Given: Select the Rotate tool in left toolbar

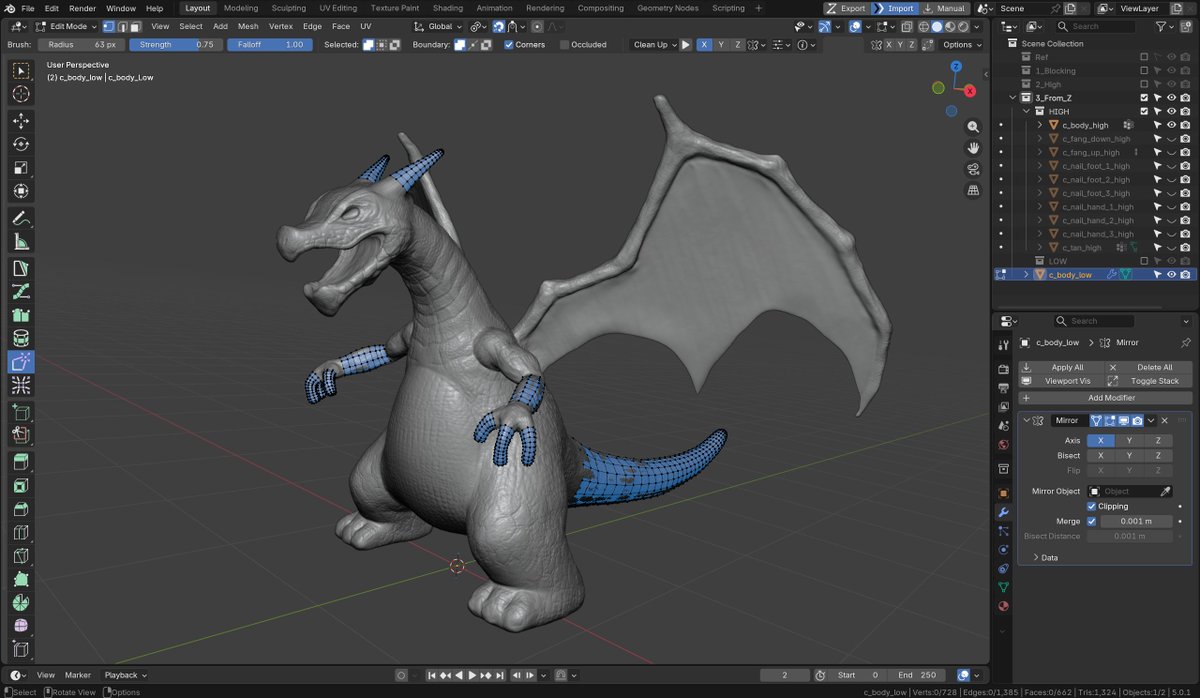Looking at the screenshot, I should pyautogui.click(x=21, y=144).
